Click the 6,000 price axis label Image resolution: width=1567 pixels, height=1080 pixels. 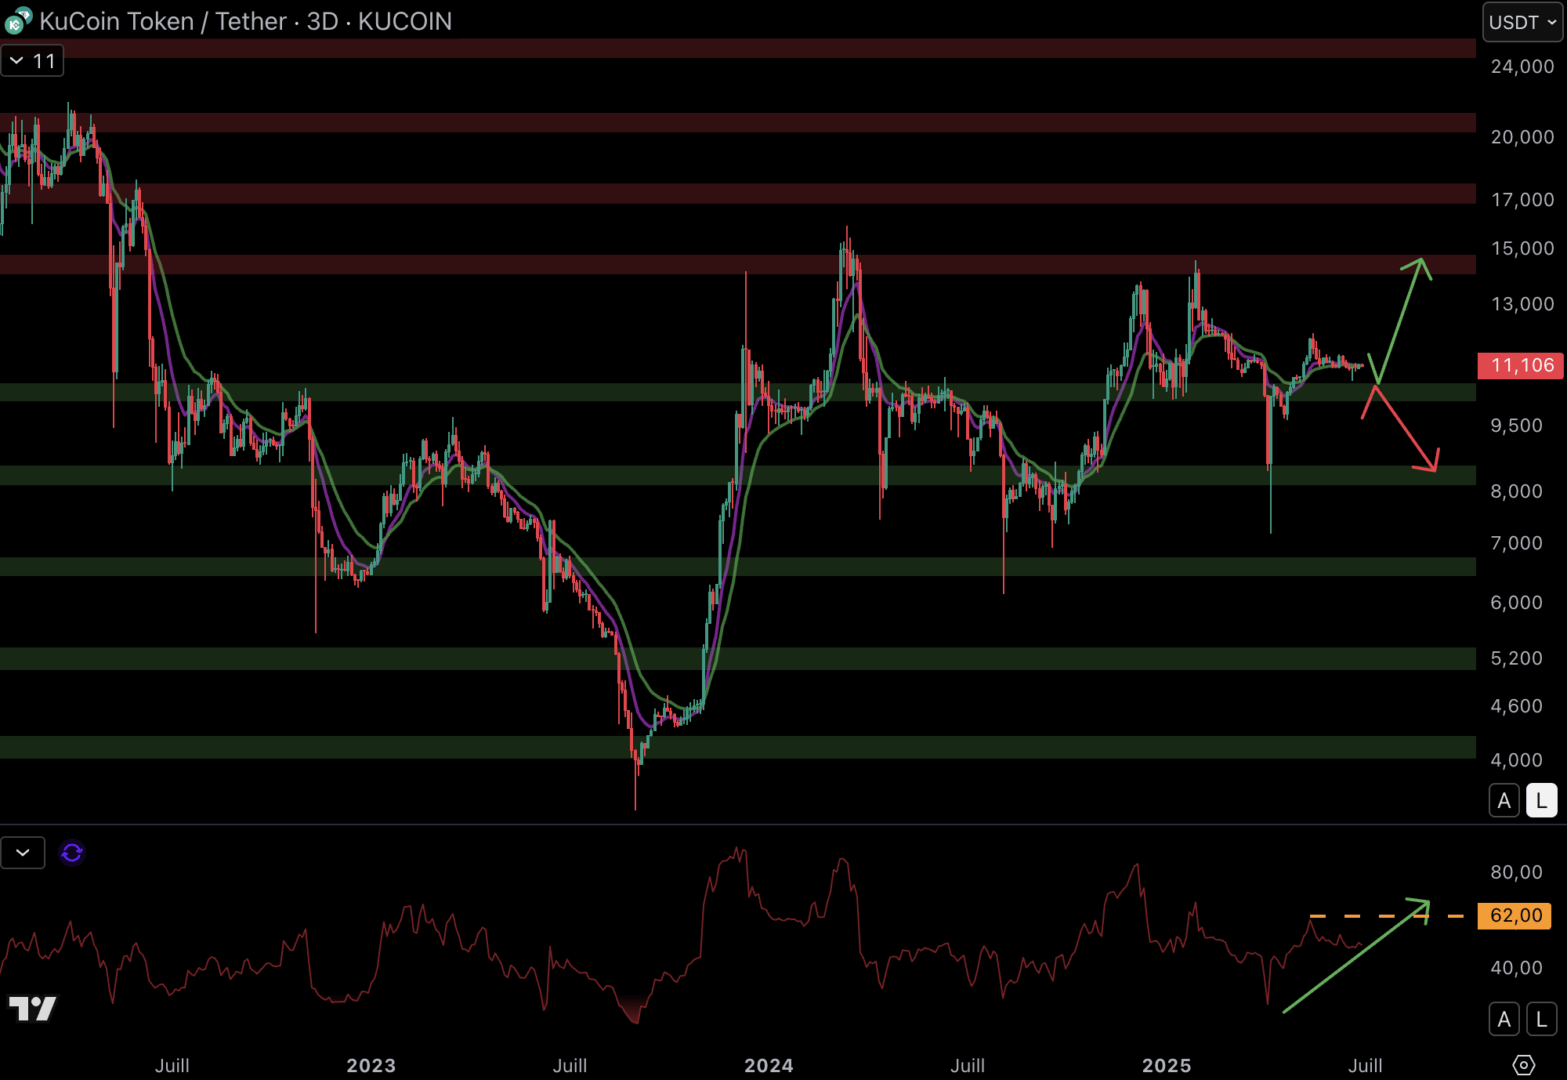[1516, 602]
